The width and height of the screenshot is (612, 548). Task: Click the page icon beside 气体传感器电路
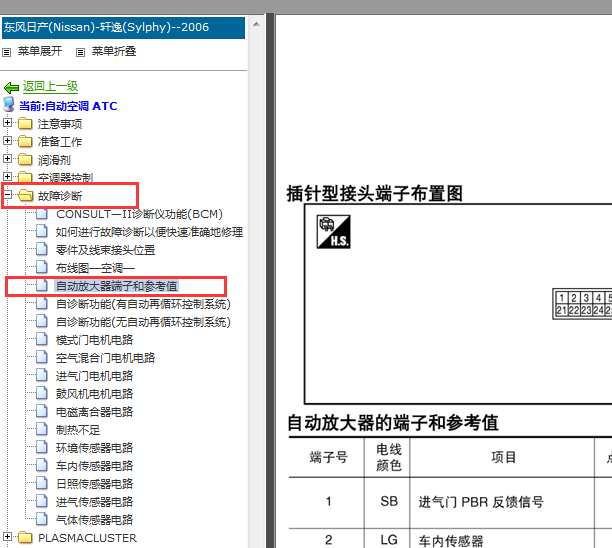(x=41, y=519)
